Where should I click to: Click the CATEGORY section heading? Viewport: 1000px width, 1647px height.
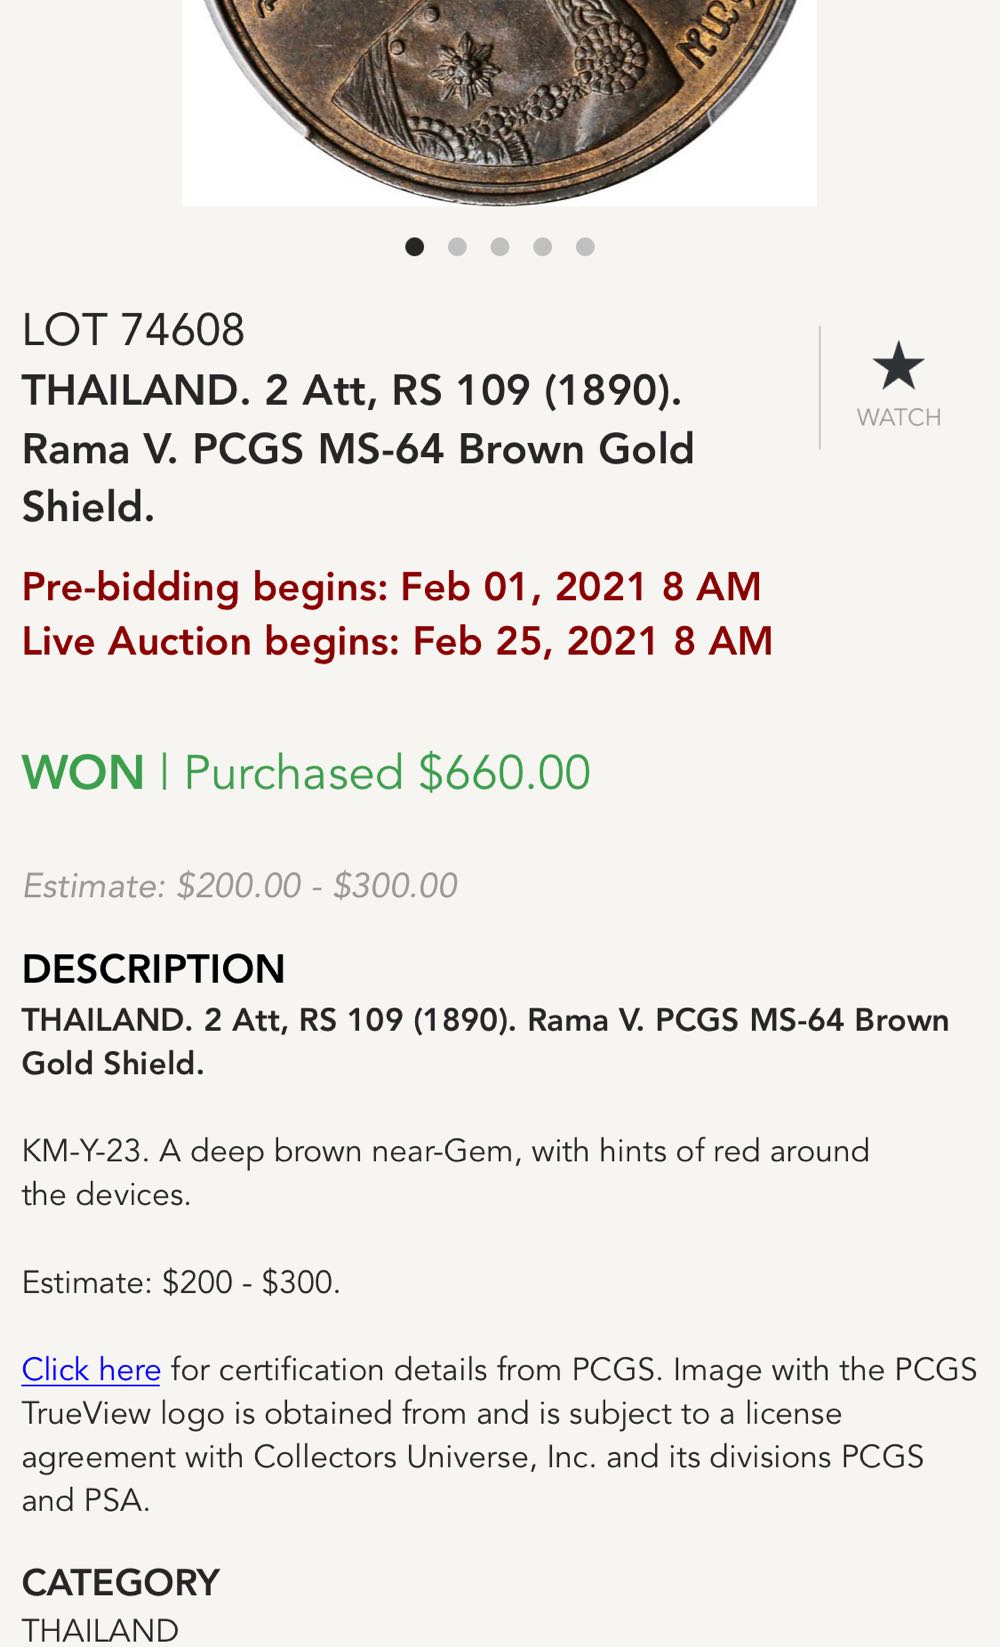point(120,1582)
